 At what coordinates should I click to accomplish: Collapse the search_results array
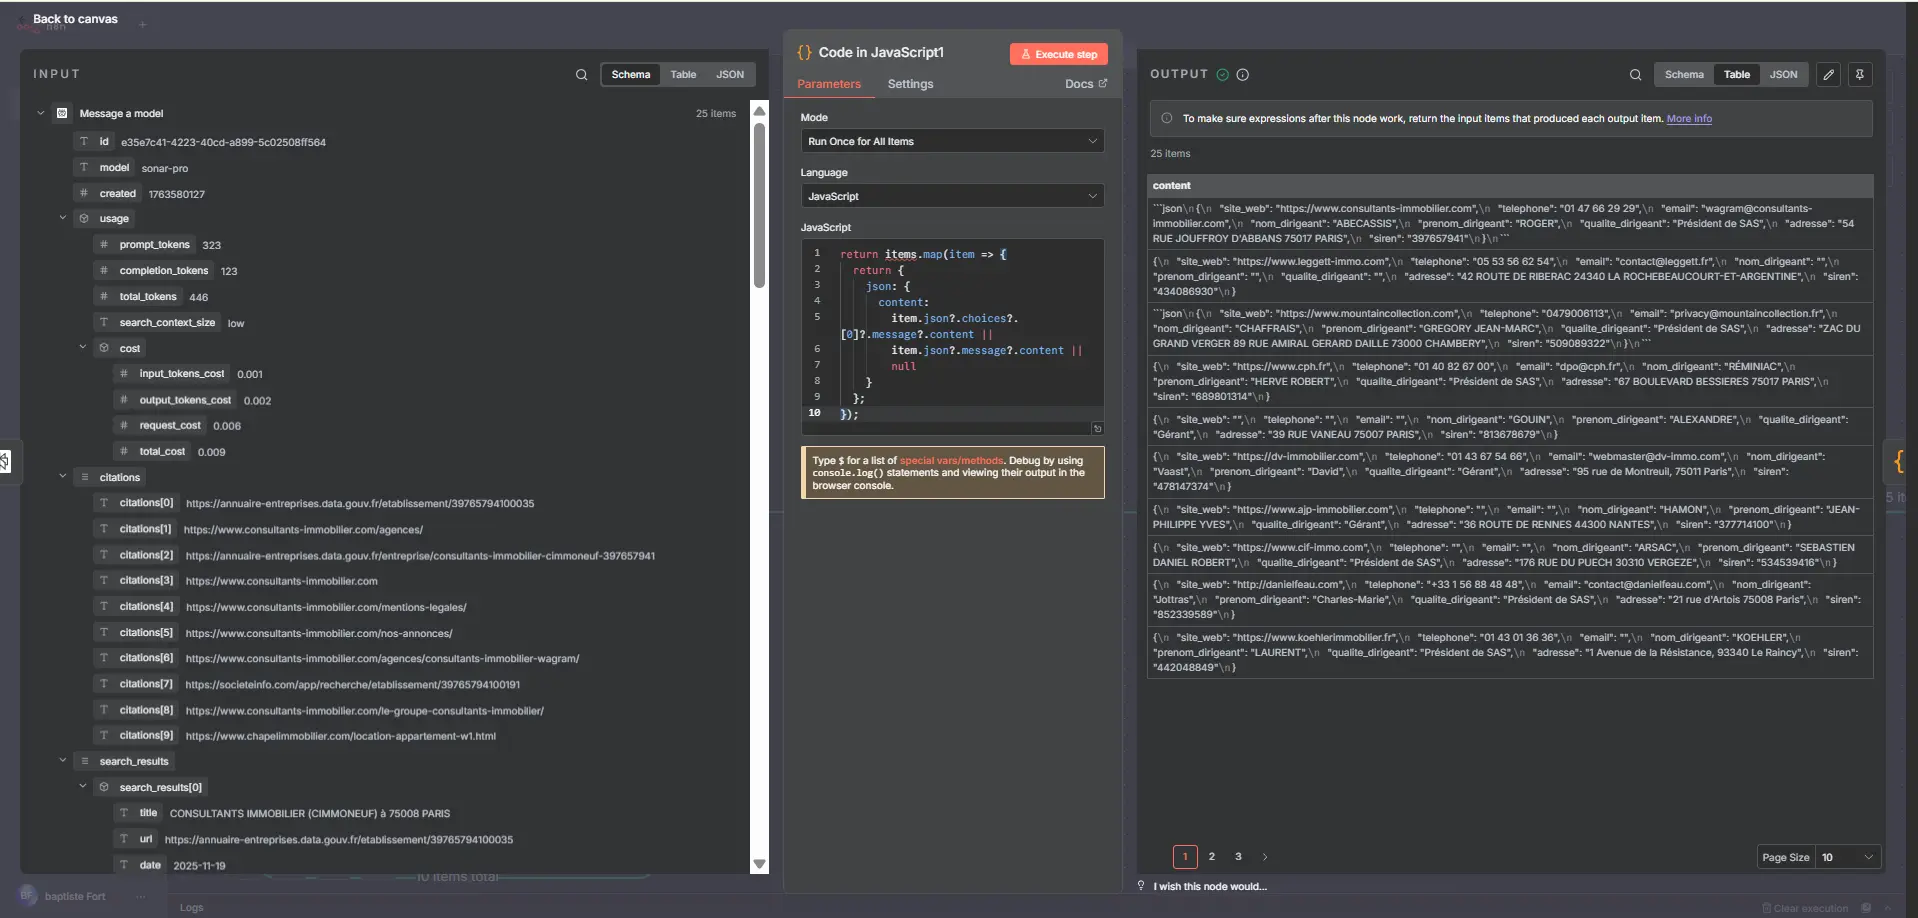point(62,760)
